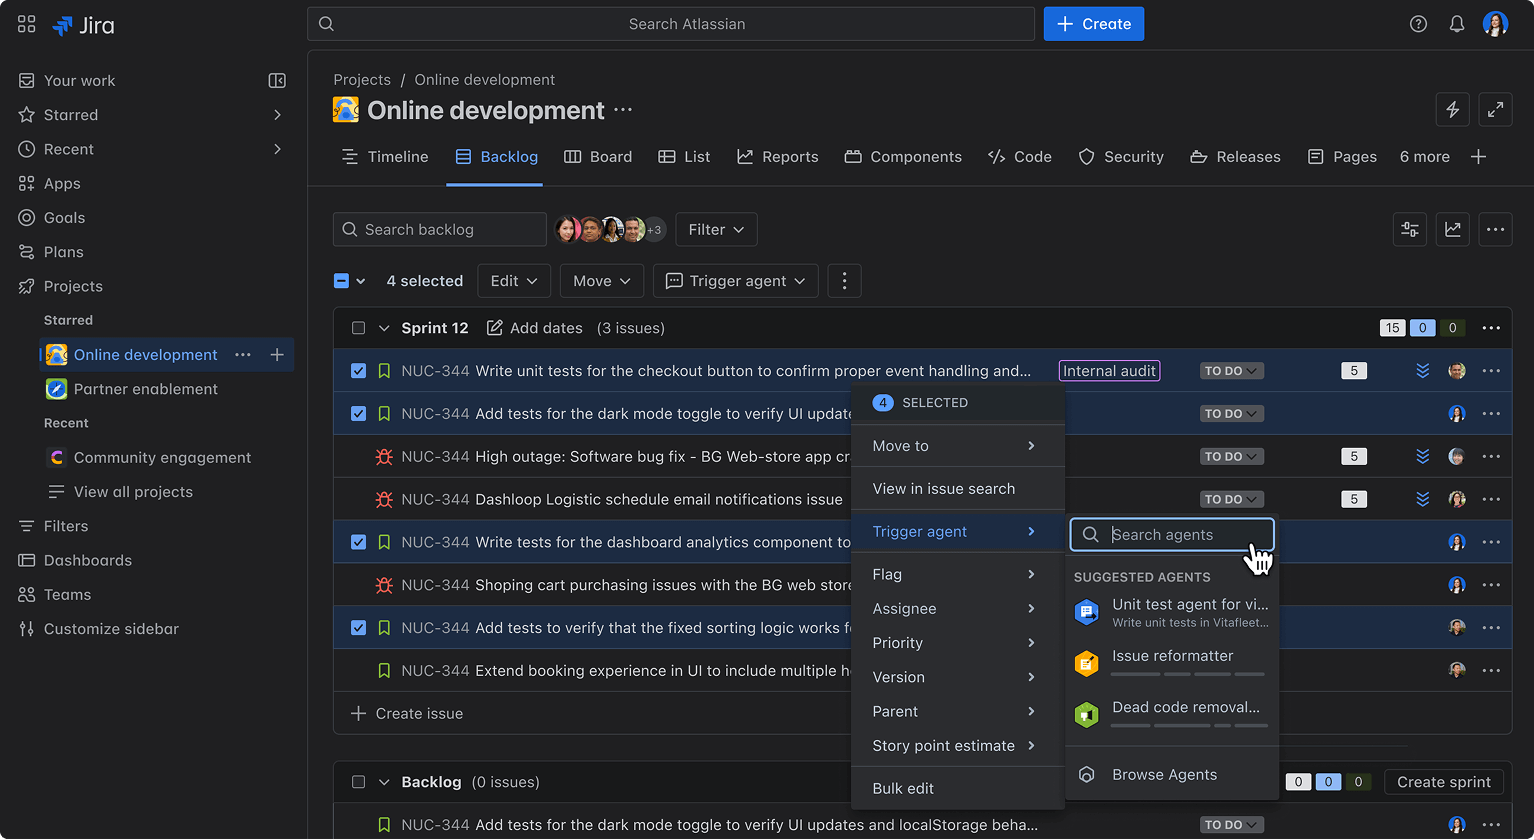Image resolution: width=1534 pixels, height=840 pixels.
Task: Toggle the bulk selection checkbox beside 4 selected
Action: click(341, 281)
